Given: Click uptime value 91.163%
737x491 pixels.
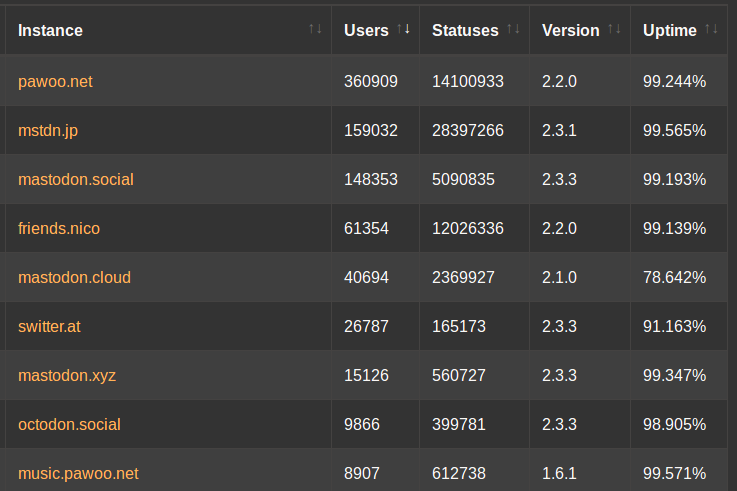Looking at the screenshot, I should pyautogui.click(x=674, y=327).
